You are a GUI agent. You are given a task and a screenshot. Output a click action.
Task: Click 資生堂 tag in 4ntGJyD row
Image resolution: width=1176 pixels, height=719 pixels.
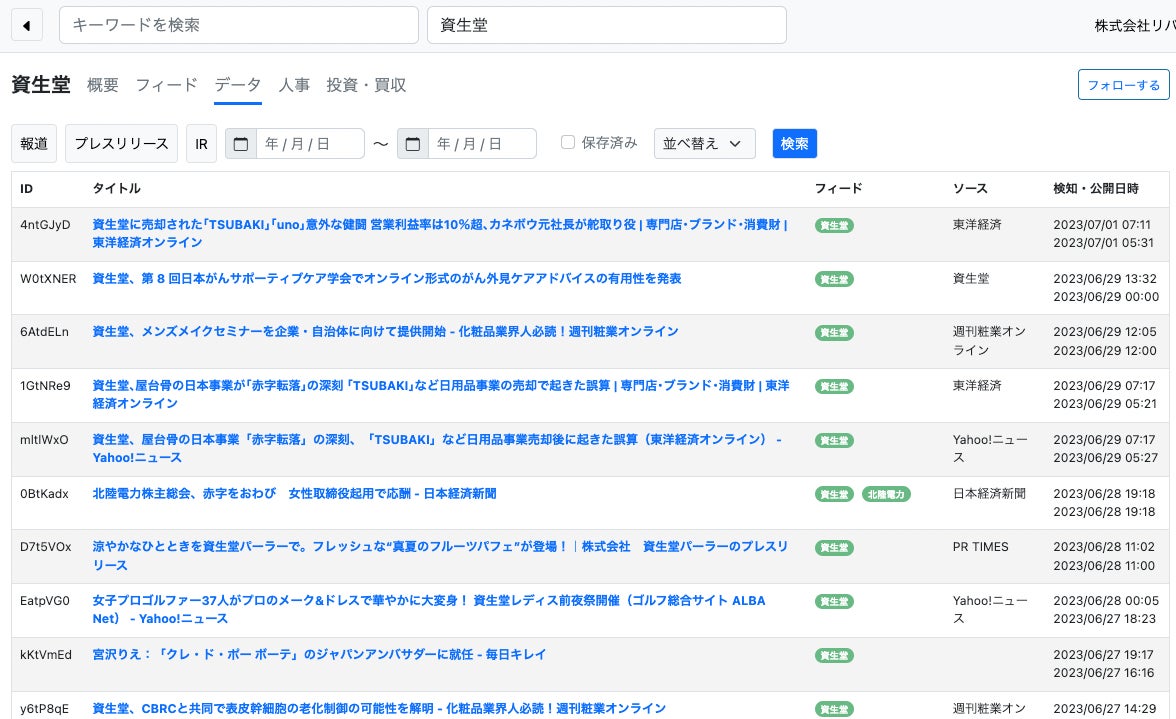834,226
